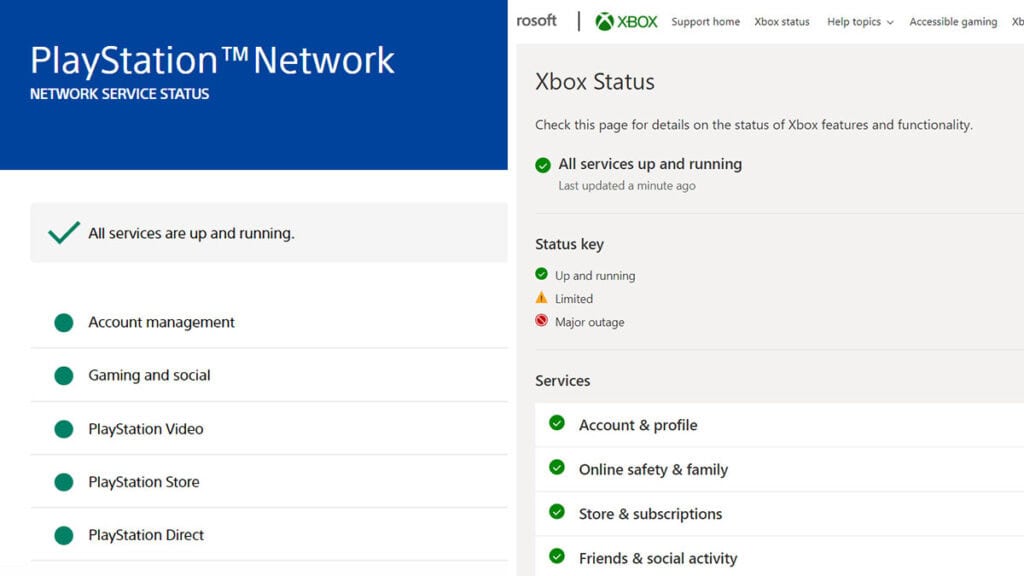Select the yellow Limited warning icon
Viewport: 1024px width, 576px height.
pyautogui.click(x=542, y=298)
